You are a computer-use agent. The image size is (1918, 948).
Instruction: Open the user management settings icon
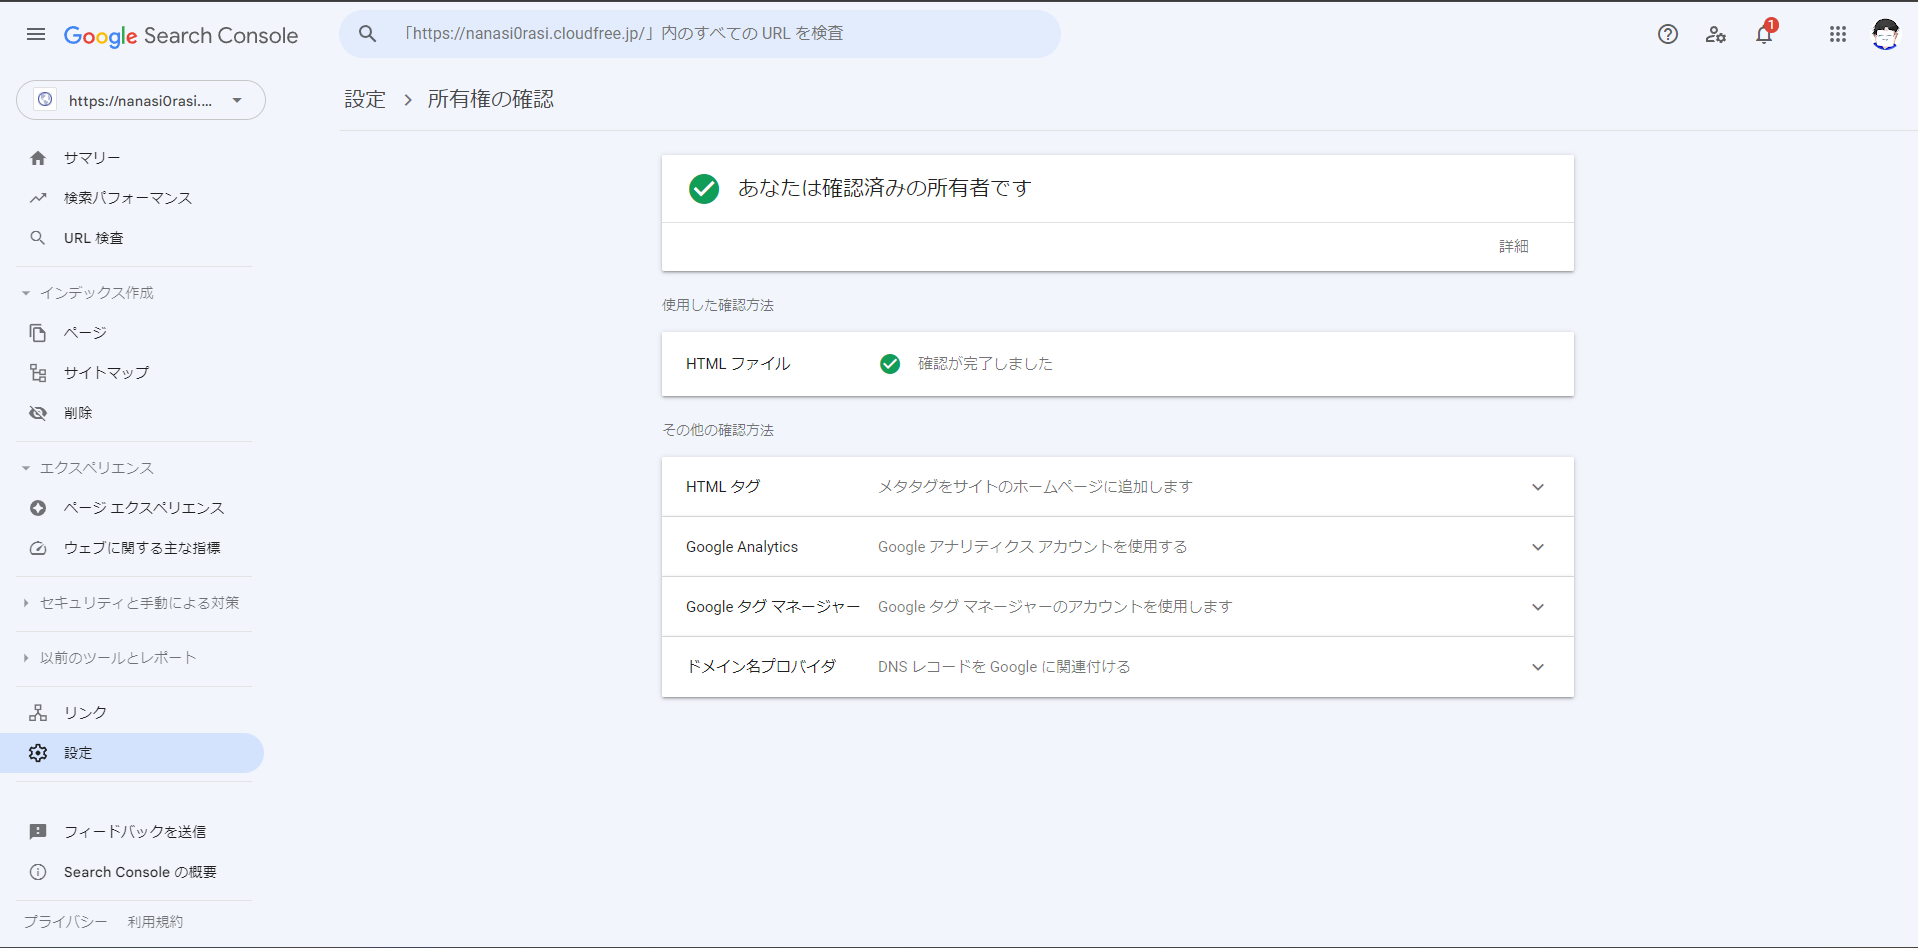pyautogui.click(x=1716, y=35)
